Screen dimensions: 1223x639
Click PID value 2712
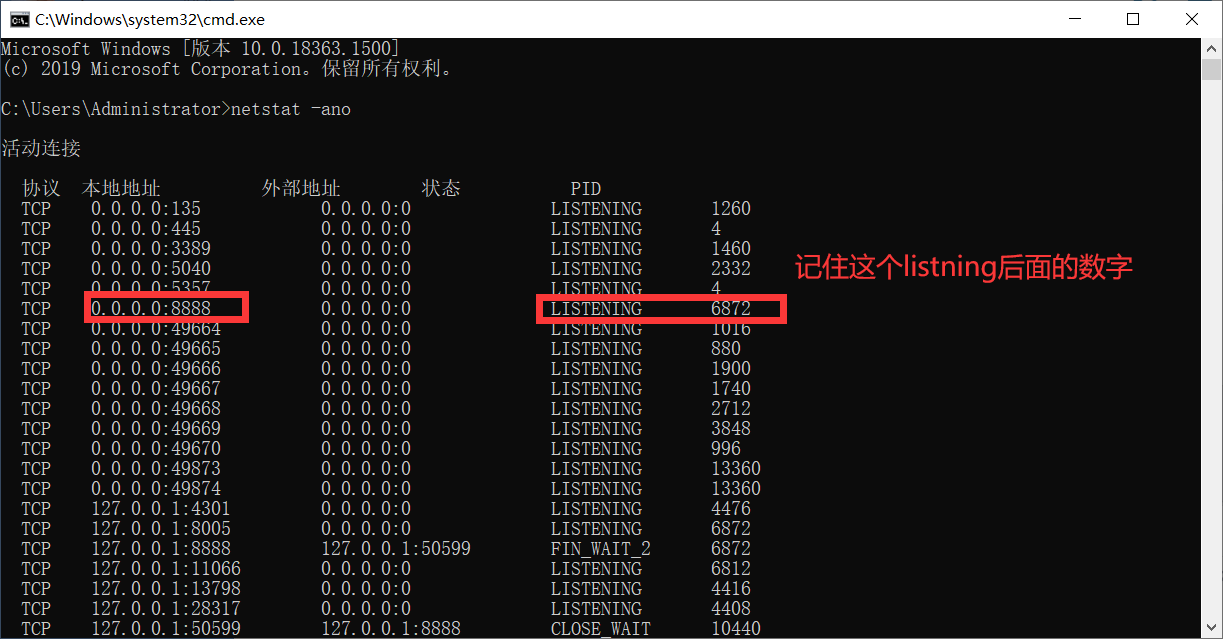point(731,409)
